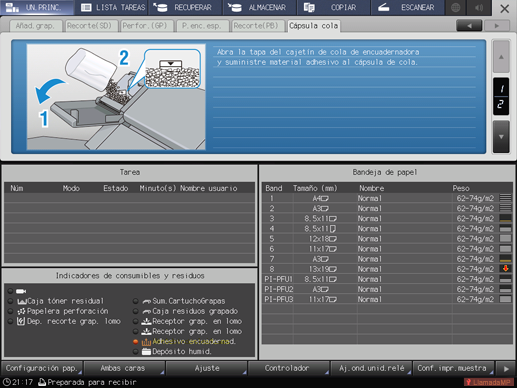Click Caja residuos grapado icon

pos(147,312)
